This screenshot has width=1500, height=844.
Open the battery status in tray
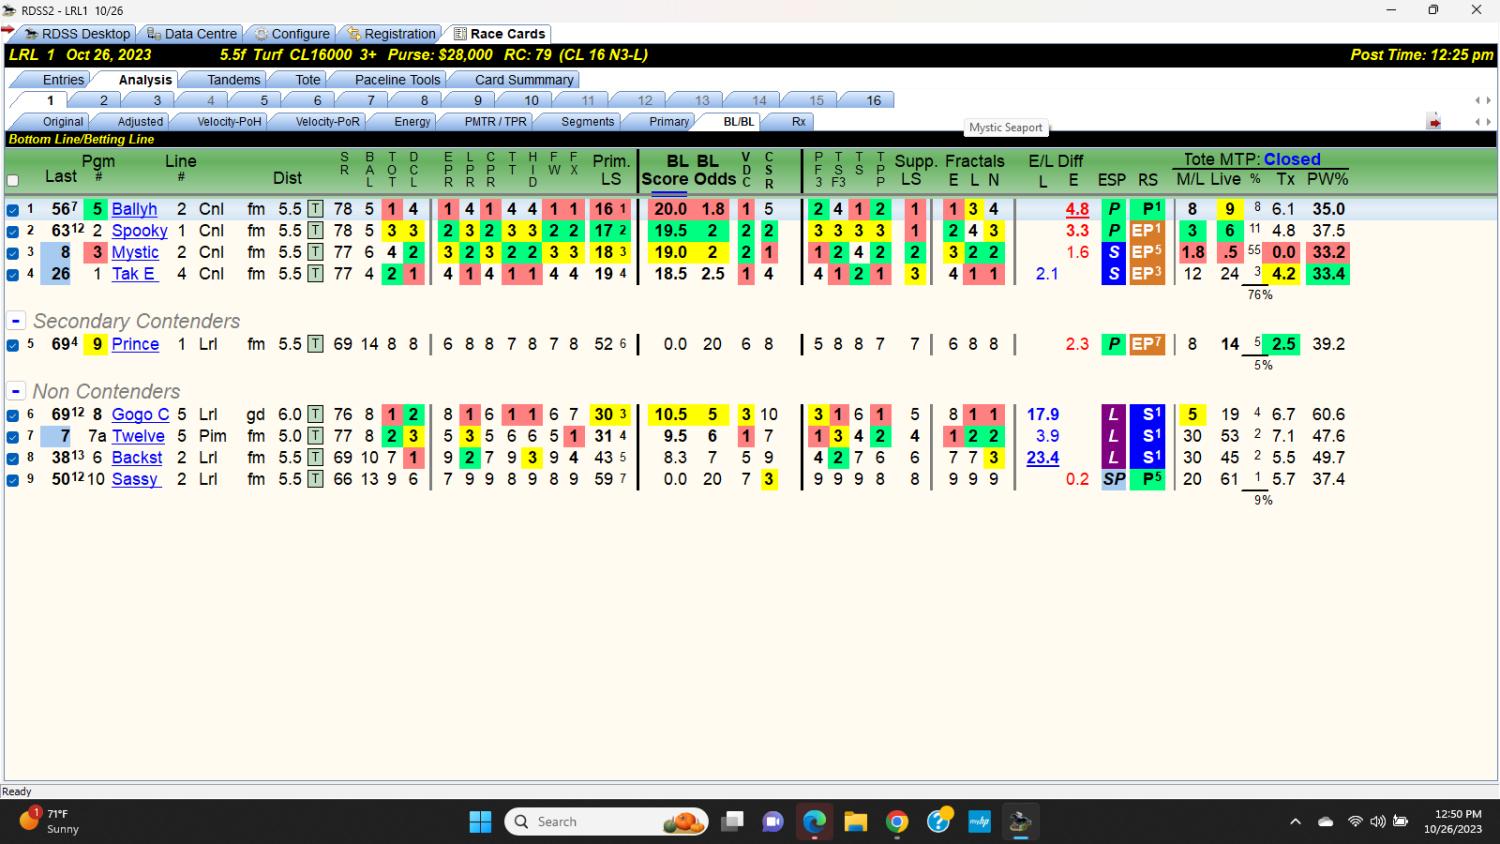tap(1401, 822)
